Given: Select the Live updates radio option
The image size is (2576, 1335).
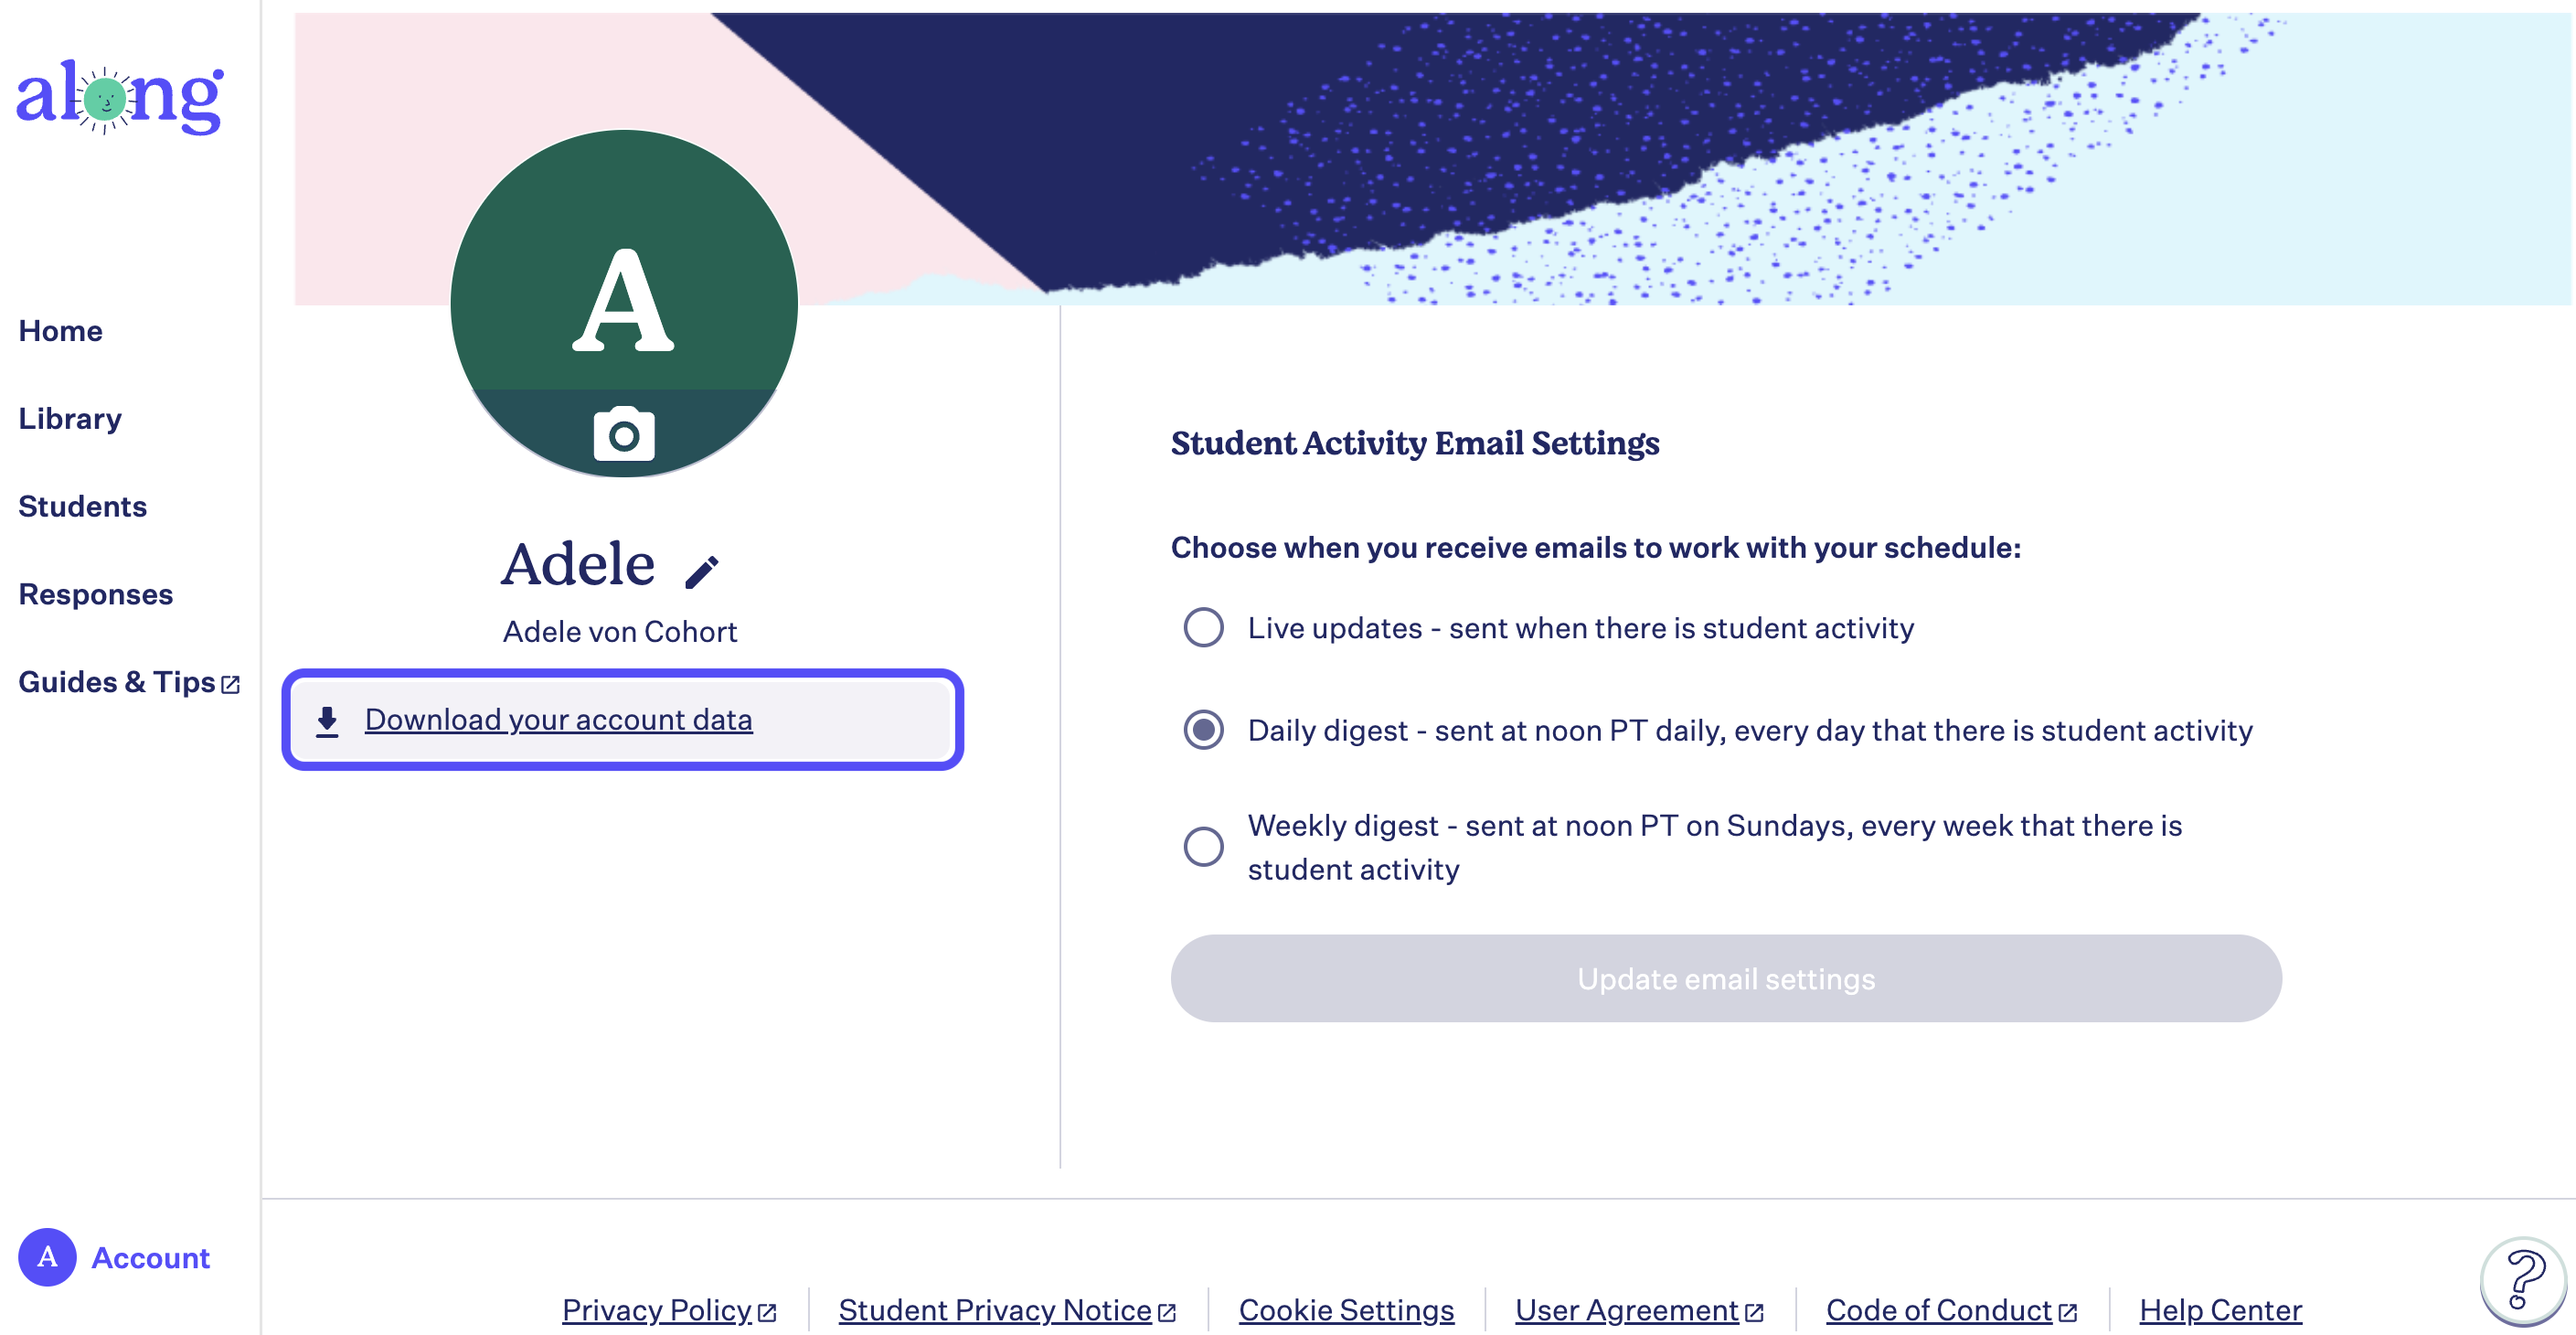Looking at the screenshot, I should pyautogui.click(x=1203, y=628).
